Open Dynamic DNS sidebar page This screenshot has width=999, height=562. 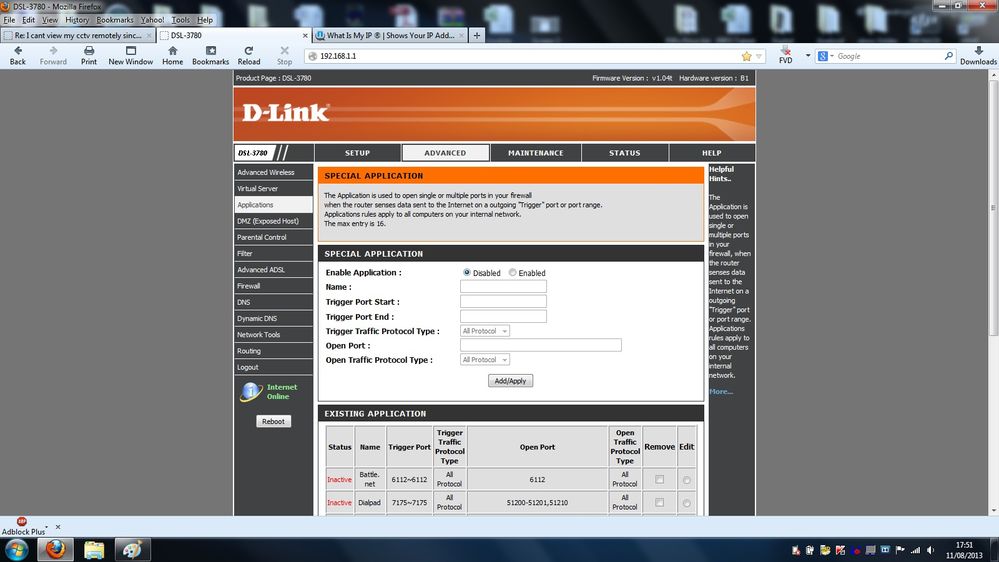[273, 319]
